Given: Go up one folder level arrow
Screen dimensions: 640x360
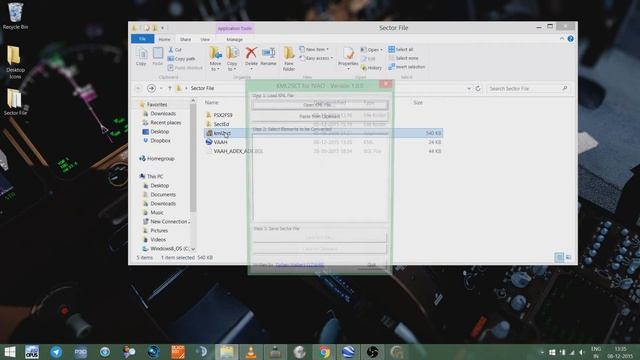Looking at the screenshot, I should pyautogui.click(x=170, y=88).
